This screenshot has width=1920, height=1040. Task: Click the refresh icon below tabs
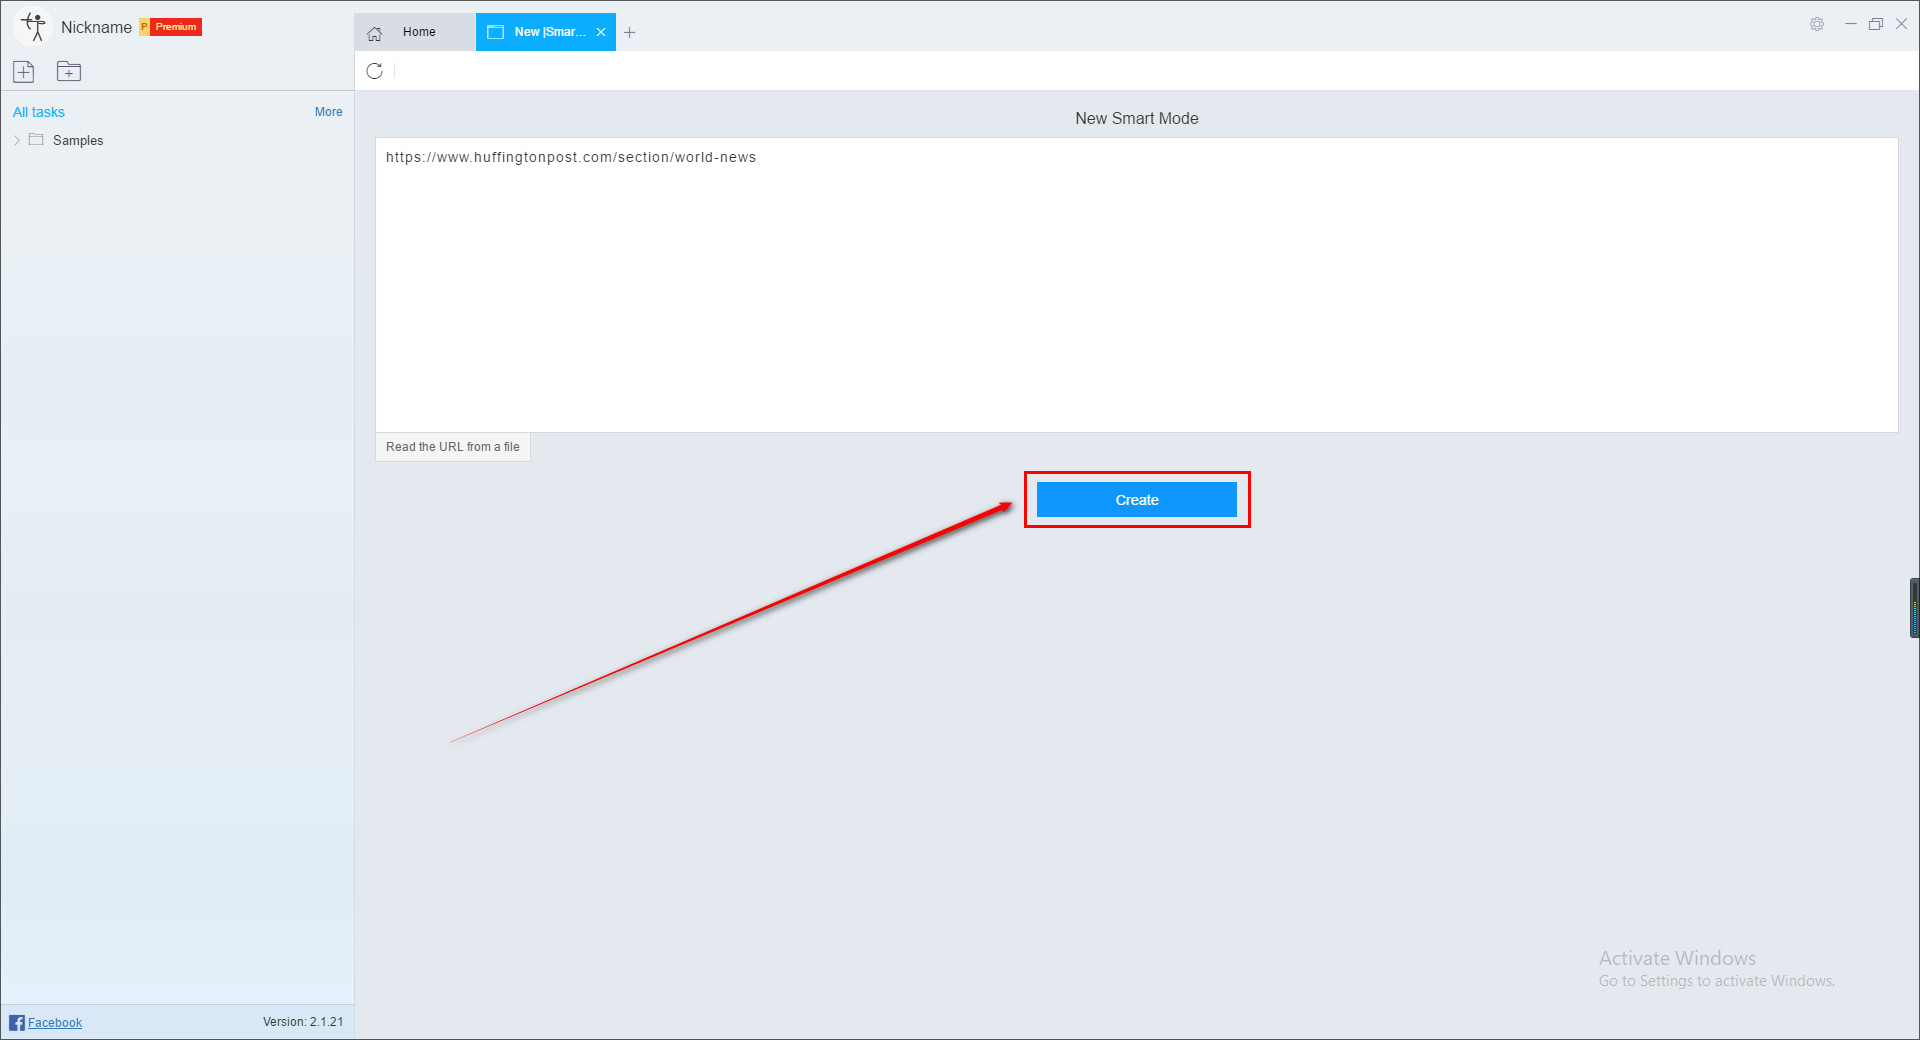click(x=375, y=71)
